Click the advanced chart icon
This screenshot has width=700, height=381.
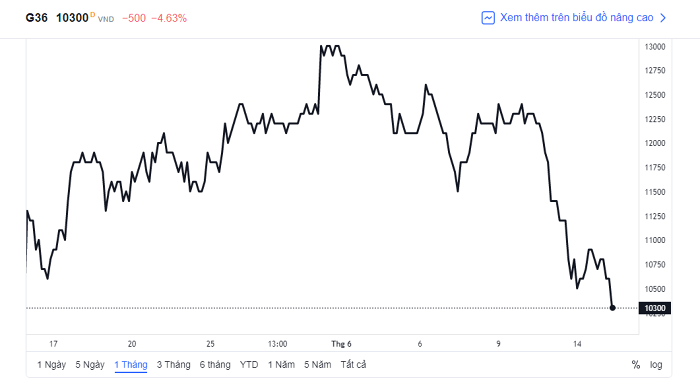click(488, 18)
